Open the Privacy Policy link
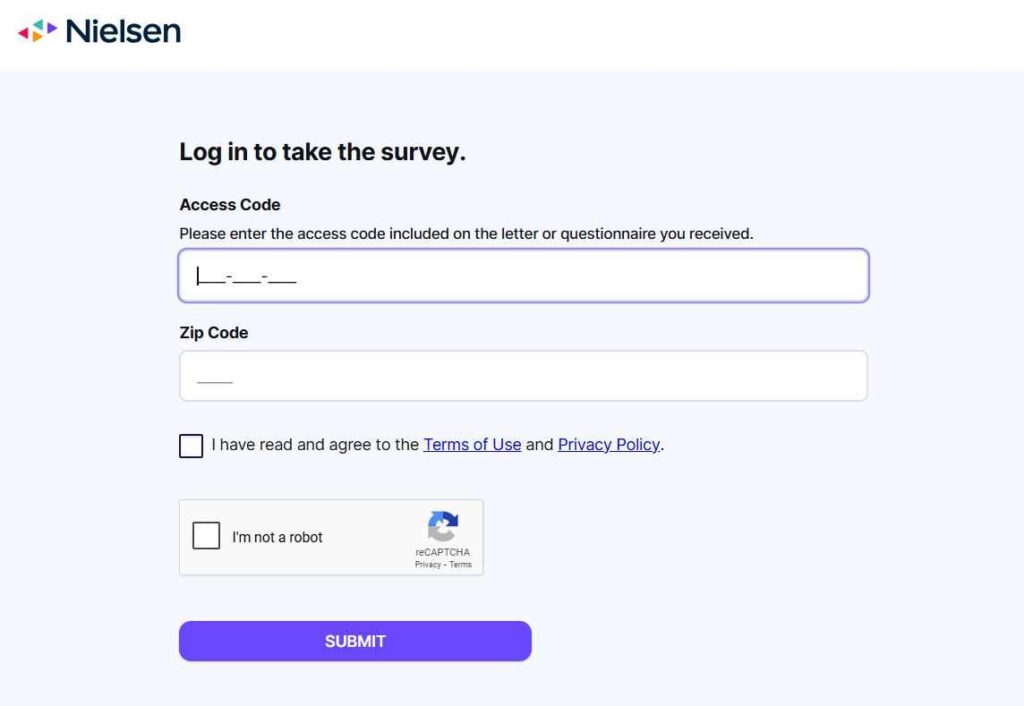Screen dimensions: 1024x706 pos(609,445)
